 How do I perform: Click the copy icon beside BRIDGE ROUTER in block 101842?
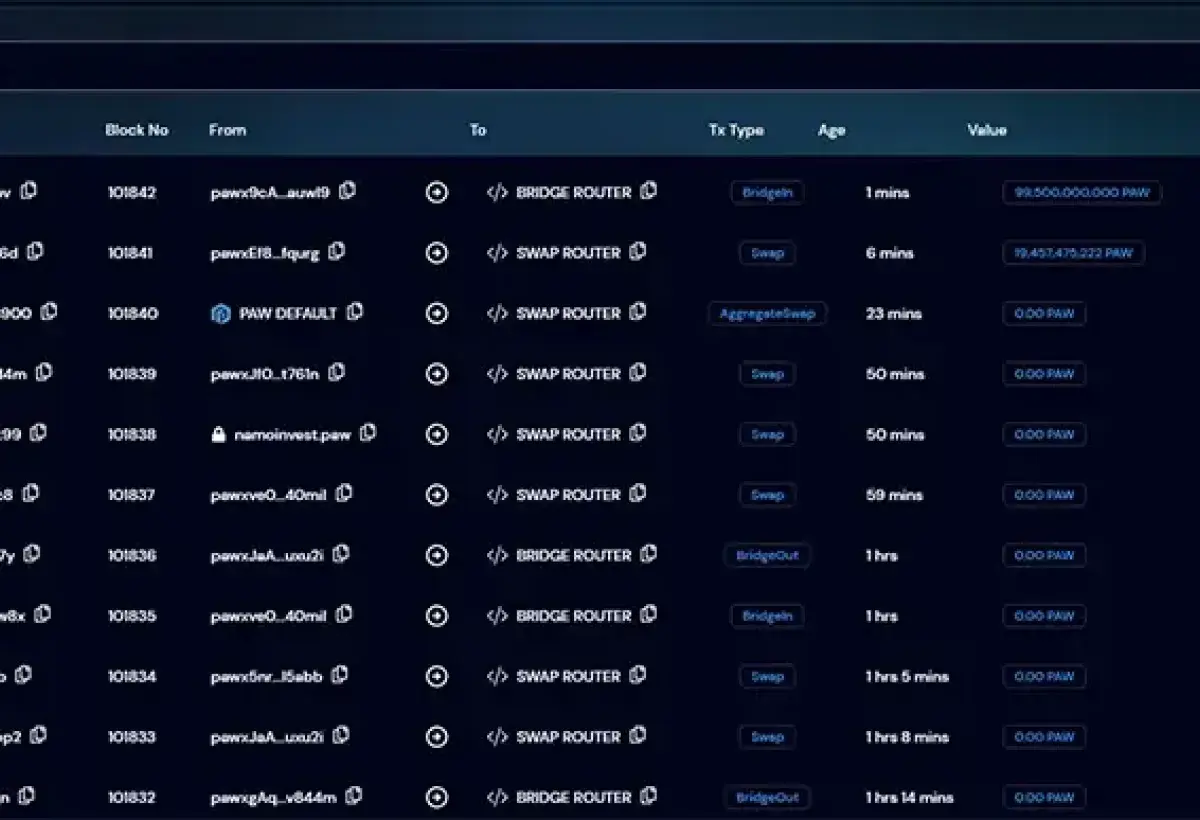[x=651, y=192]
